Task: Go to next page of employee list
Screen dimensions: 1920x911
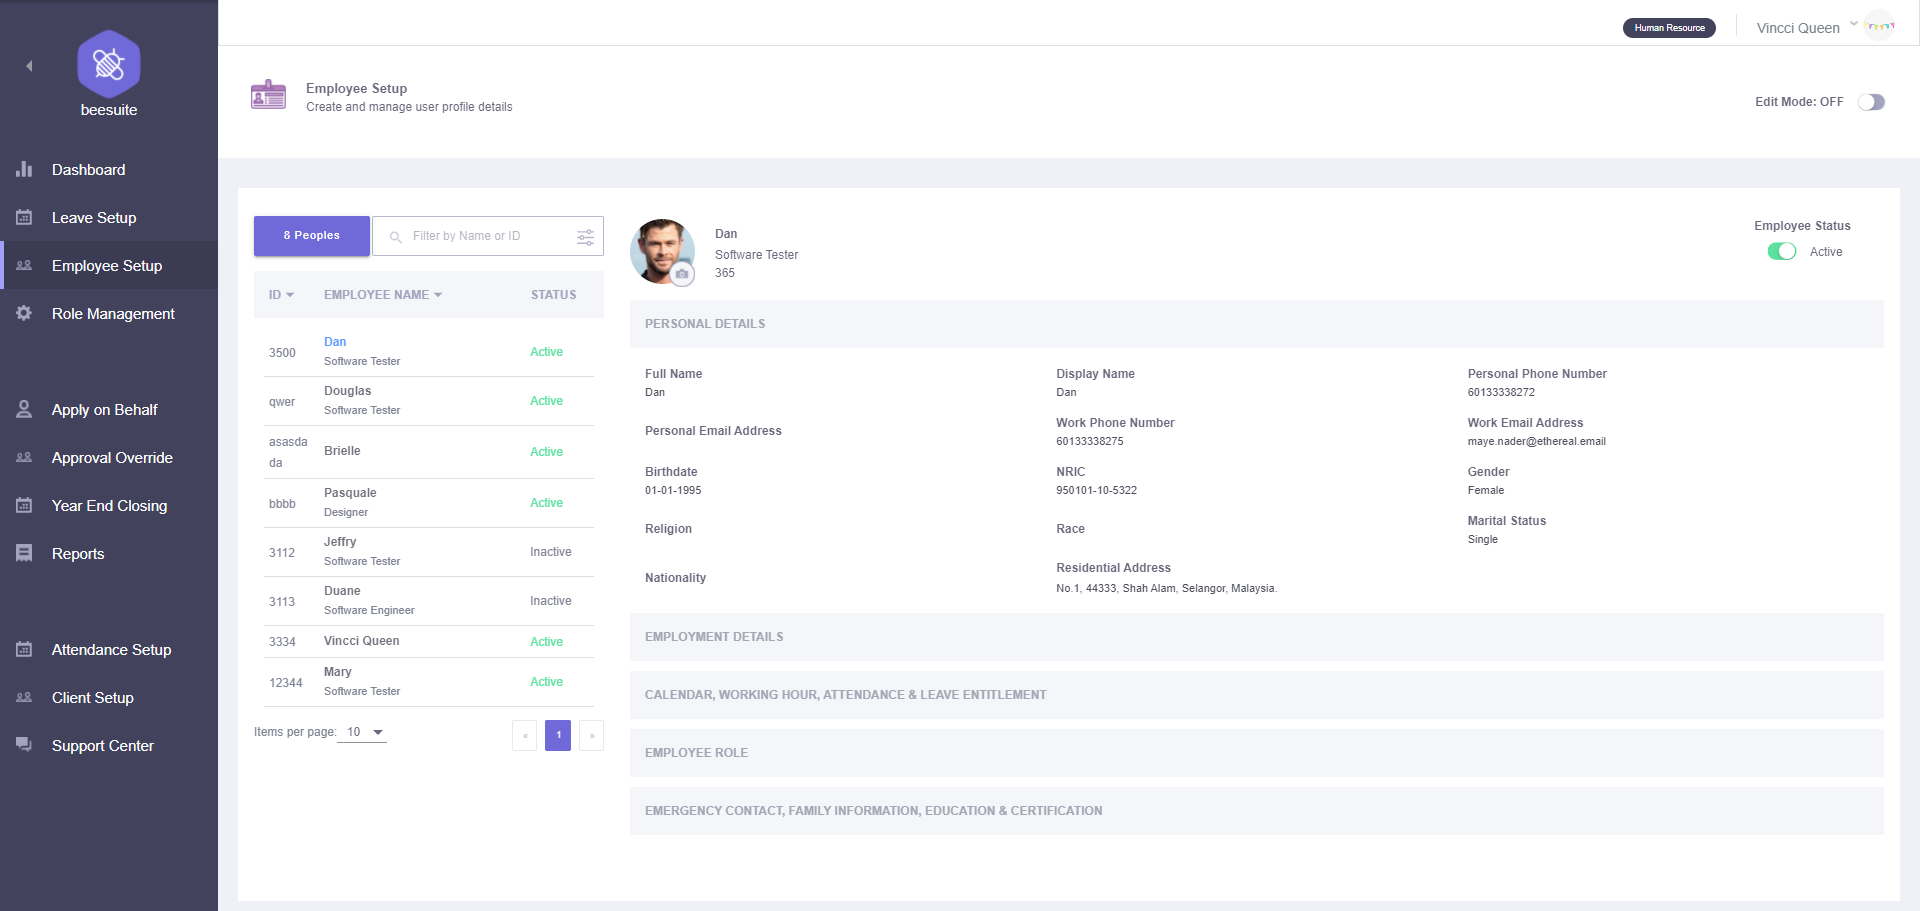Action: coord(592,735)
